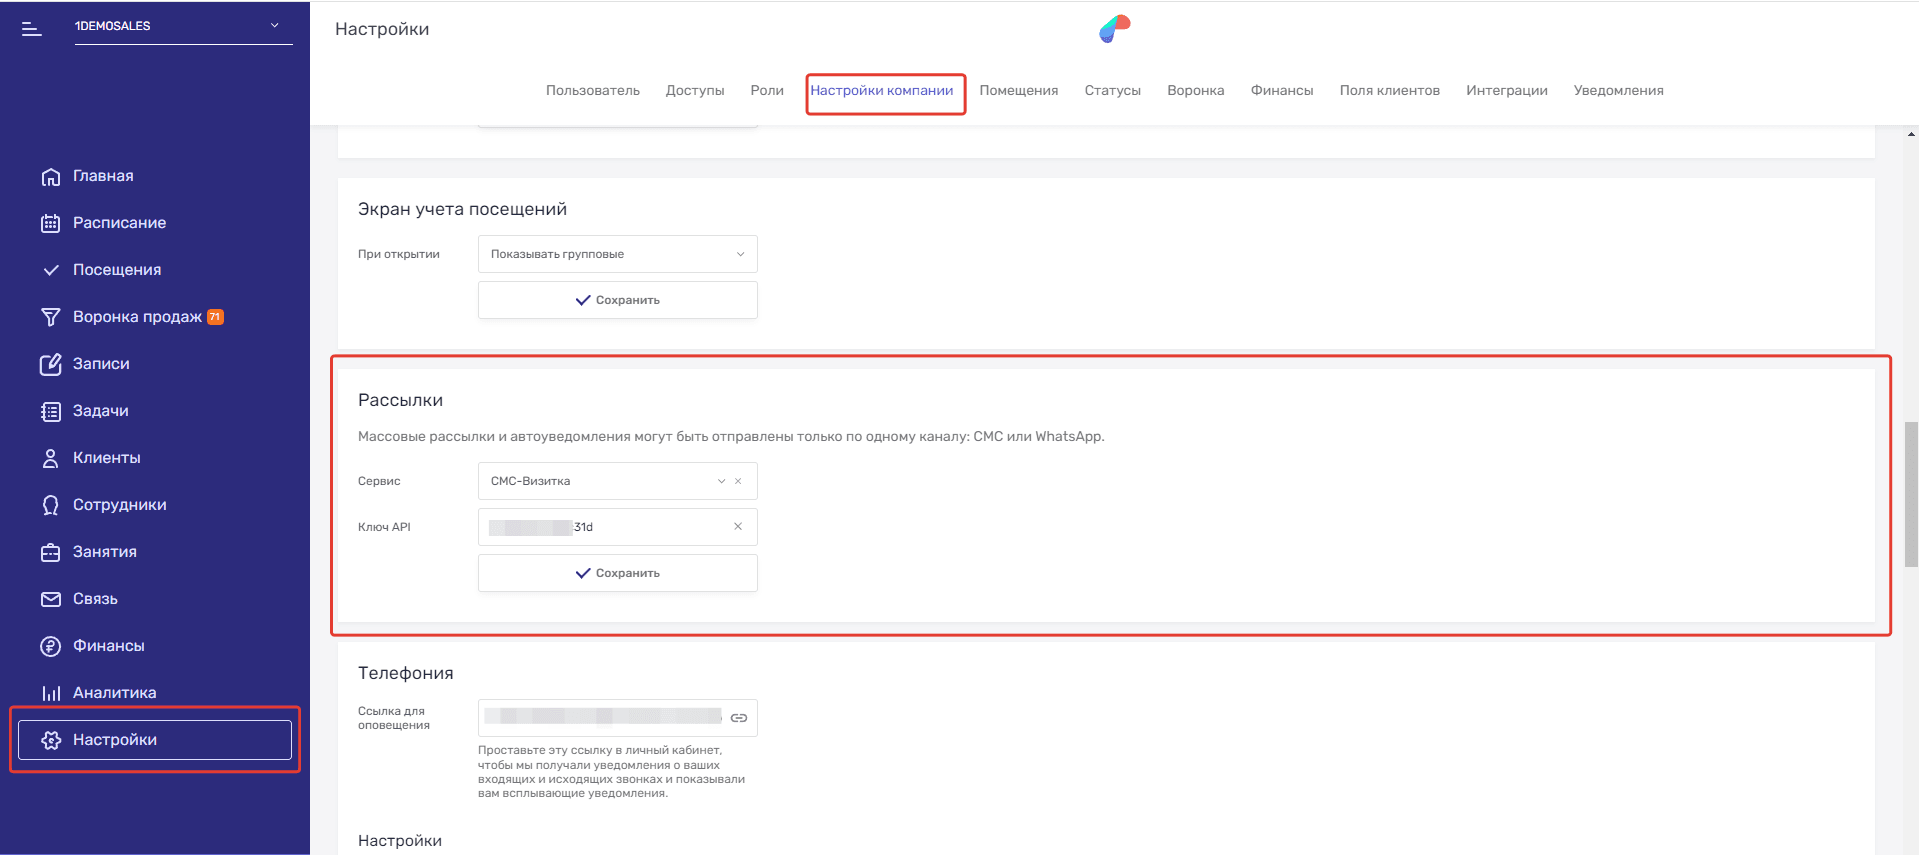Open Клиенты section in the sidebar
Viewport: 1919px width, 855px height.
click(x=106, y=458)
